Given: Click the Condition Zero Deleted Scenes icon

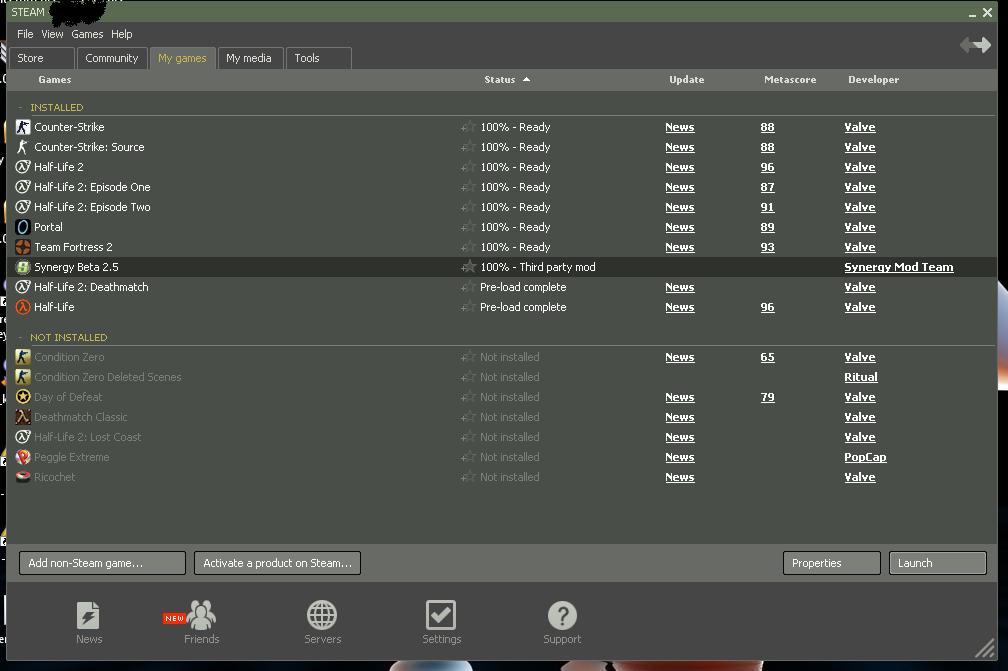Looking at the screenshot, I should [22, 377].
